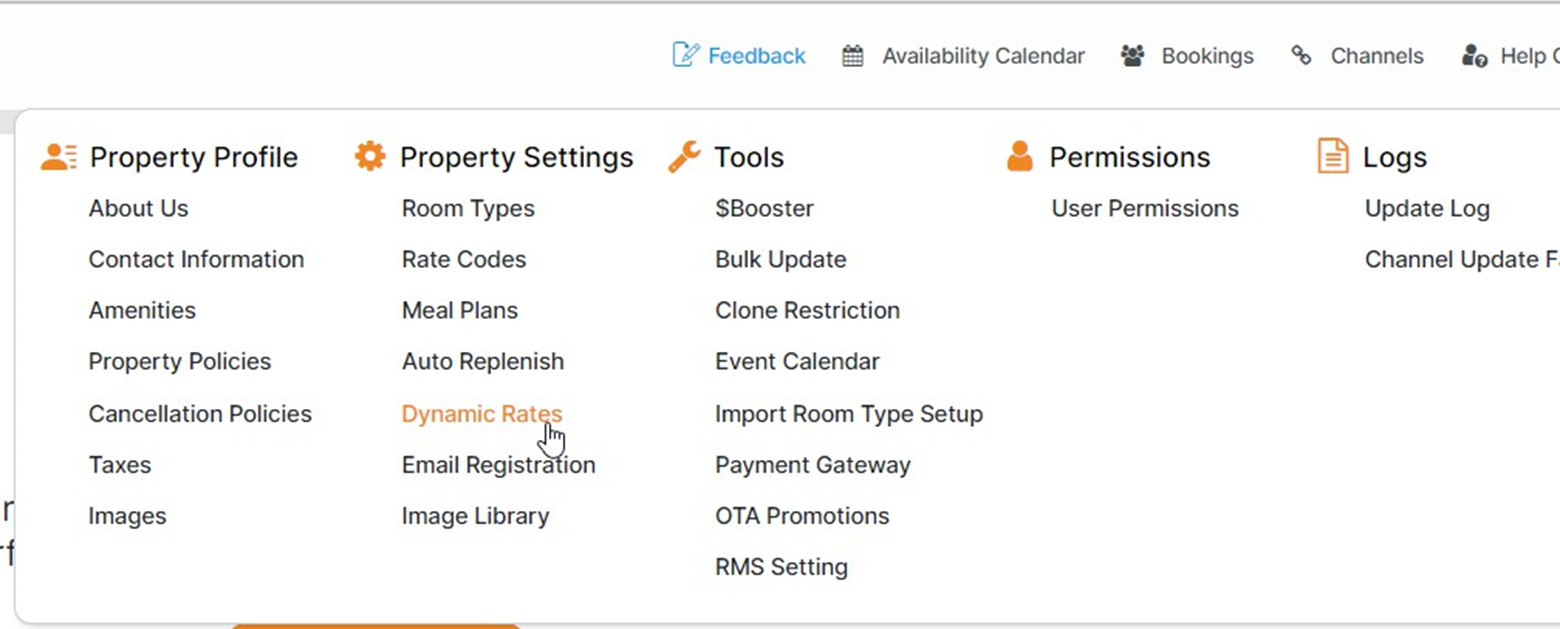Click the Permissions user icon

click(1019, 157)
